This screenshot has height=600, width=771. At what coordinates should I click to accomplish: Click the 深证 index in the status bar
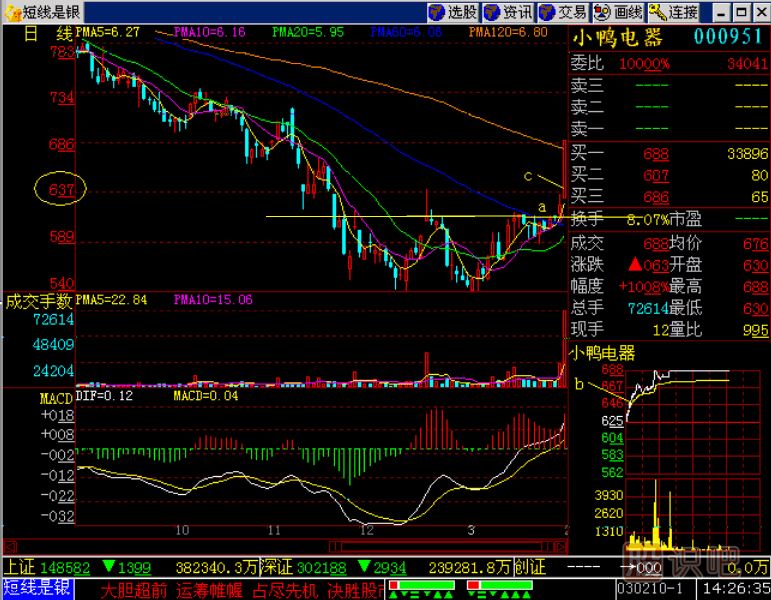(x=282, y=567)
